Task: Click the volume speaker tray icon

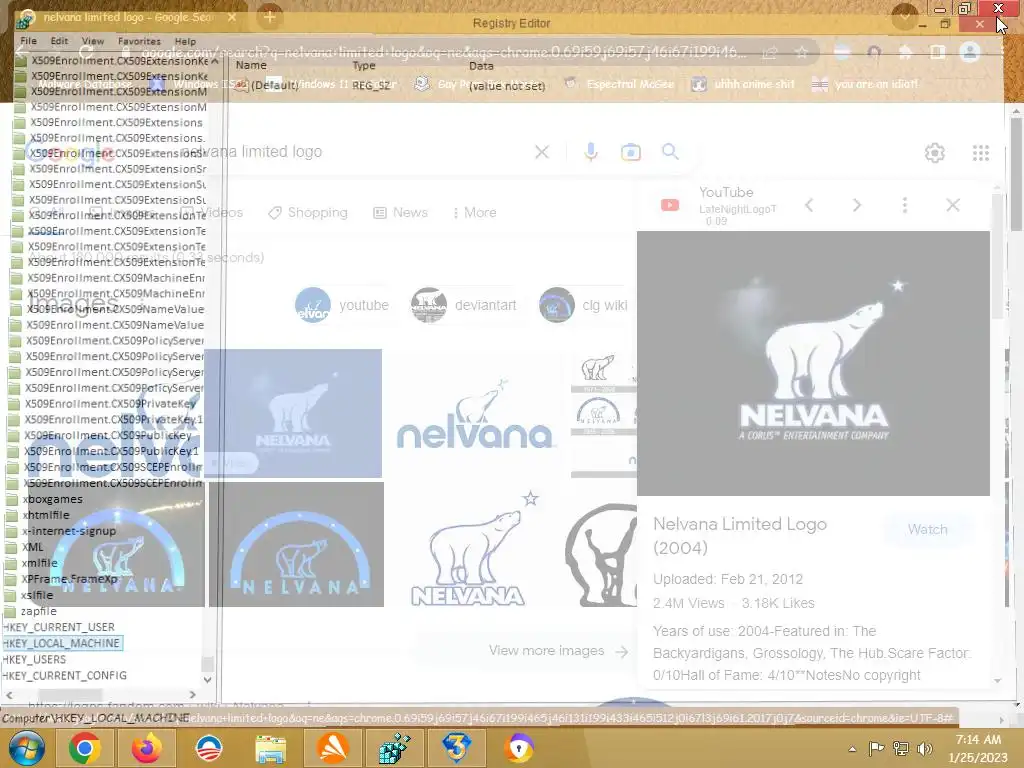Action: coord(925,748)
